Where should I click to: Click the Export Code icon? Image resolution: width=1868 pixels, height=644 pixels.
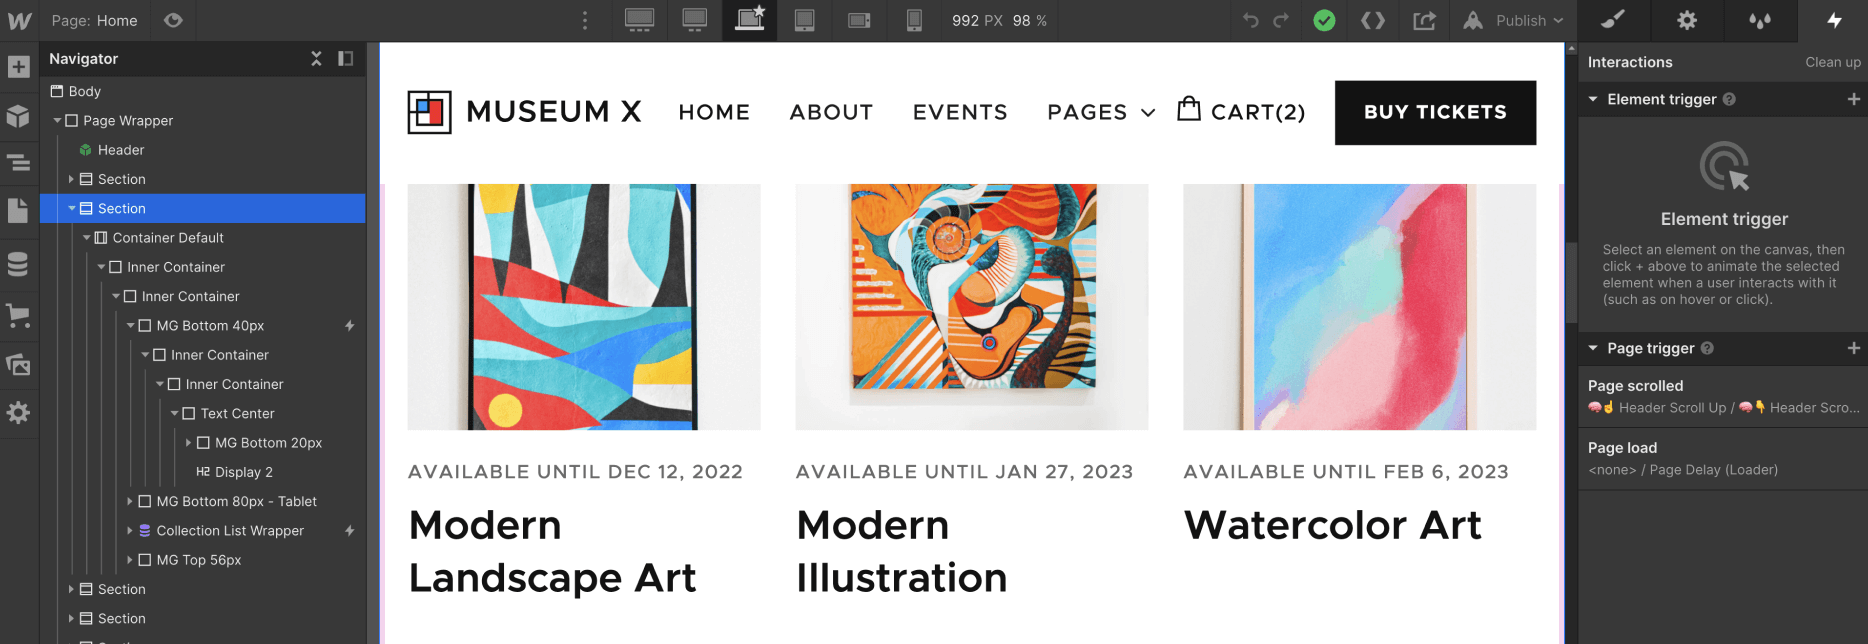click(x=1373, y=20)
